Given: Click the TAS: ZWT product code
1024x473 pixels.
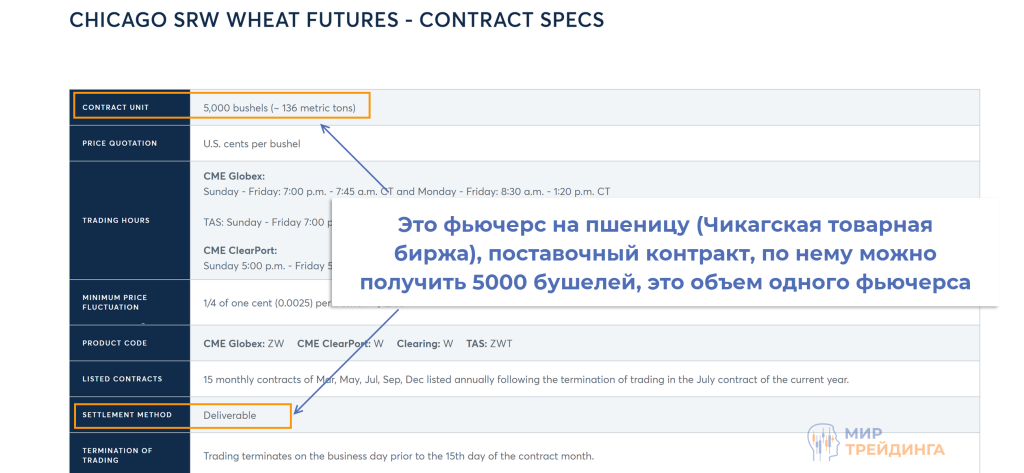Looking at the screenshot, I should 490,343.
